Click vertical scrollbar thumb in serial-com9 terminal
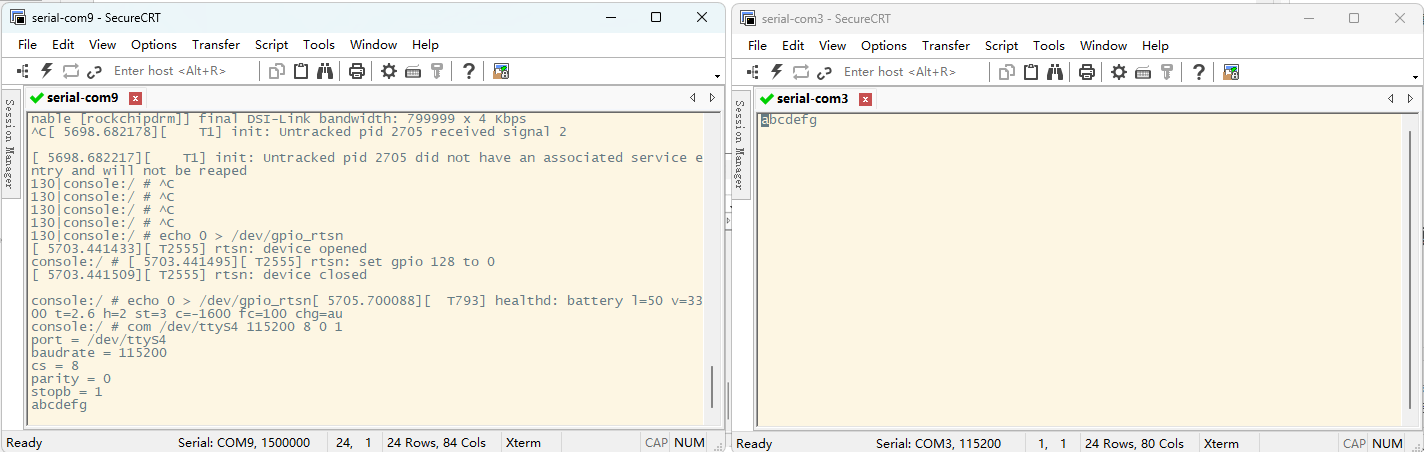Viewport: 1424px width, 452px height. (x=713, y=386)
